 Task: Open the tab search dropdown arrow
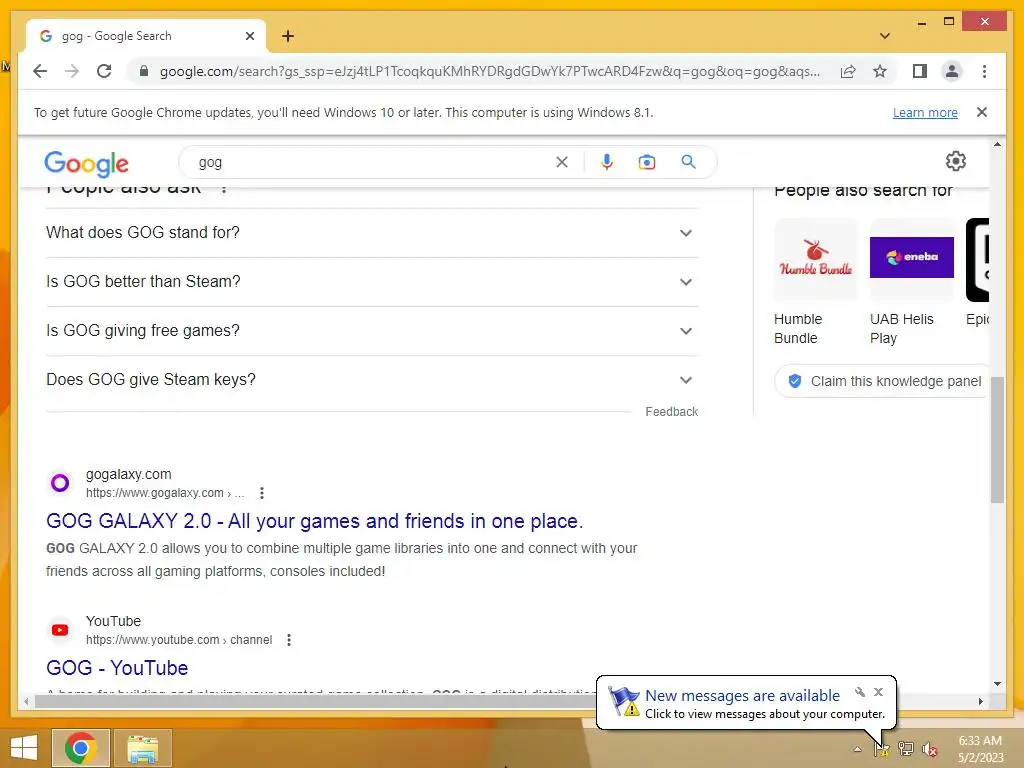885,36
